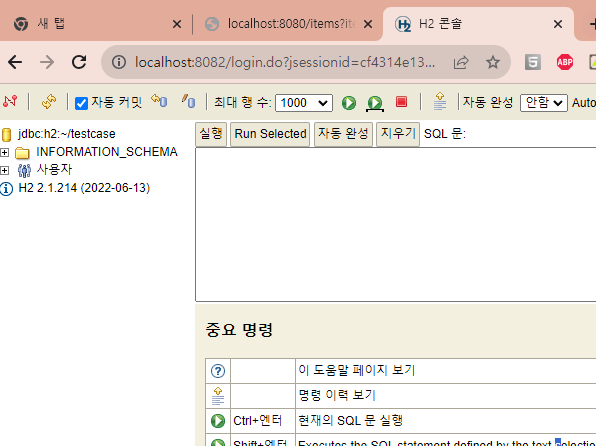This screenshot has width=596, height=446.
Task: Click the ABP Adblock Plus extension icon
Action: (565, 62)
